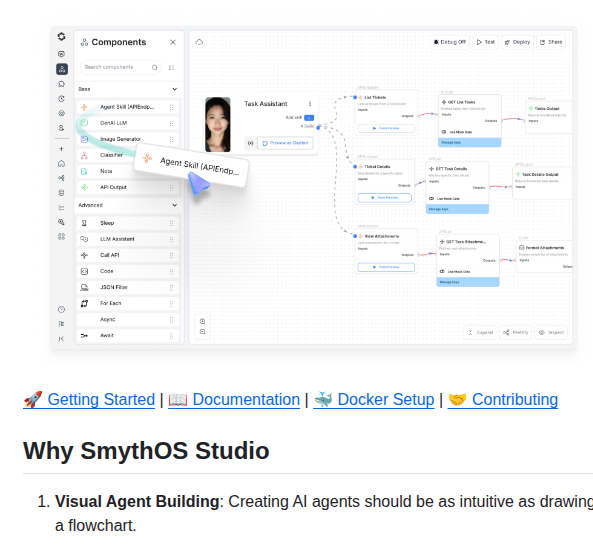Click the Test button

(x=486, y=42)
